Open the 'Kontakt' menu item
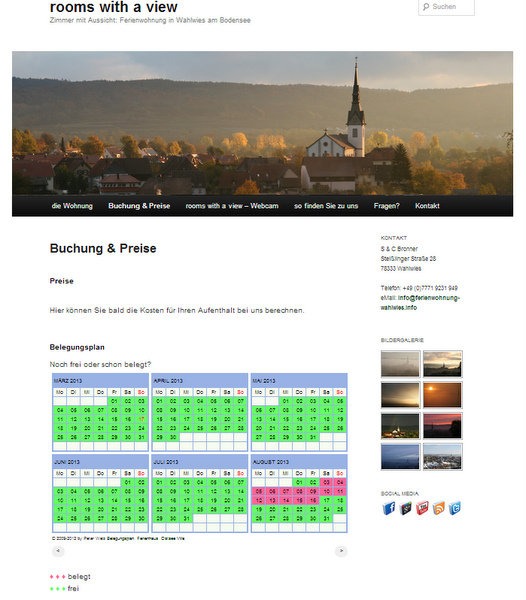526x600 pixels. click(x=427, y=206)
